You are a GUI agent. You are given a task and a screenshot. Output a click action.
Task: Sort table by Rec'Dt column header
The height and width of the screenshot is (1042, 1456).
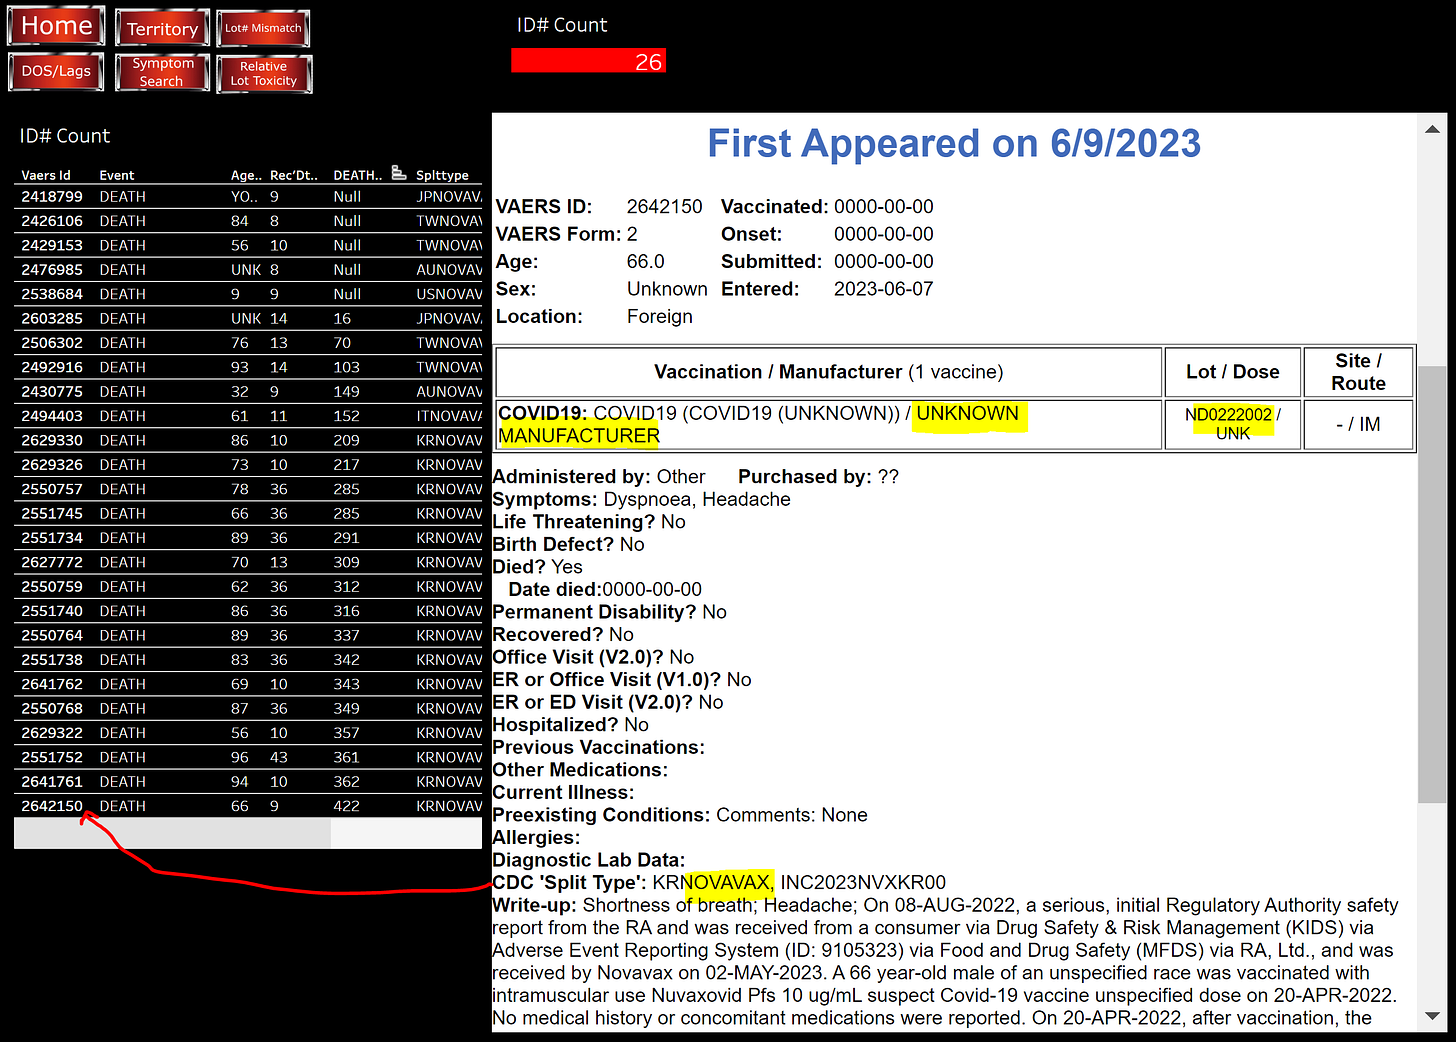(x=294, y=175)
